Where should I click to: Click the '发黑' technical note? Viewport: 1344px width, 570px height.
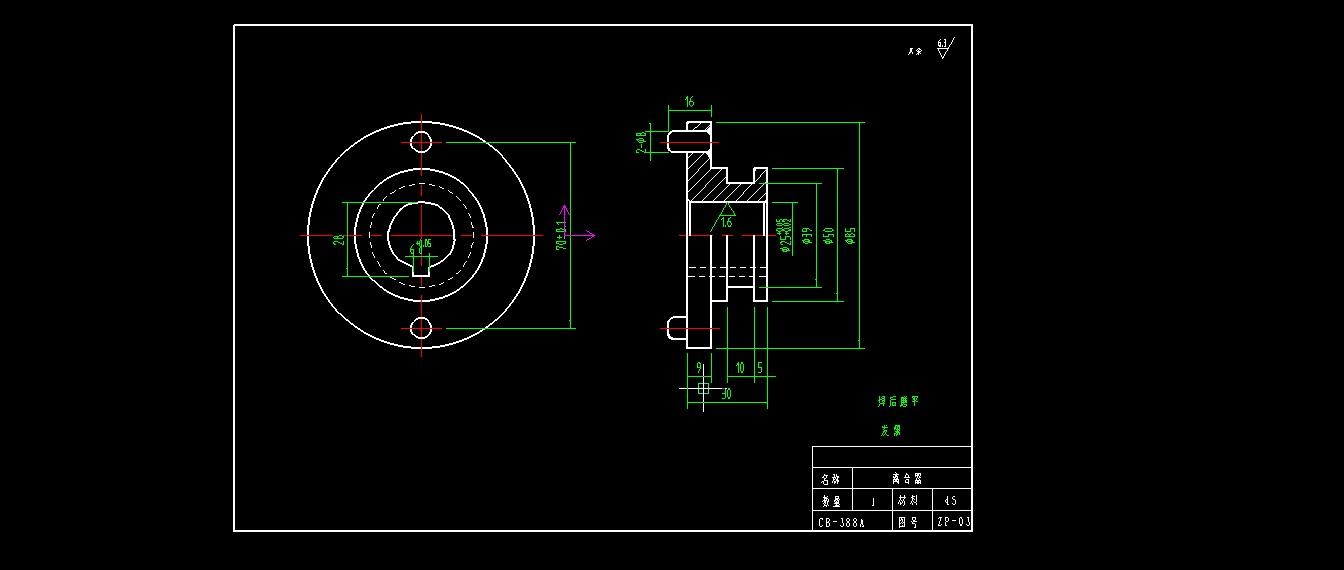[890, 431]
